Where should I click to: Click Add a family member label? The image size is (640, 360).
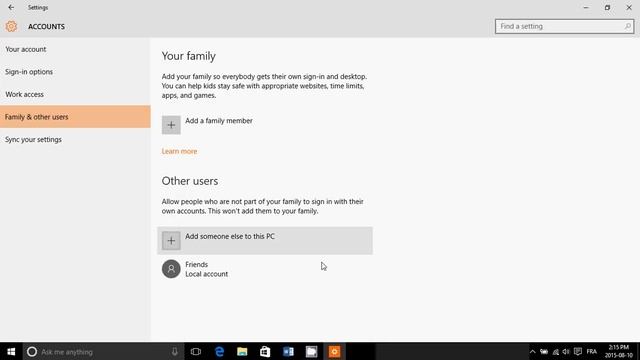click(219, 121)
